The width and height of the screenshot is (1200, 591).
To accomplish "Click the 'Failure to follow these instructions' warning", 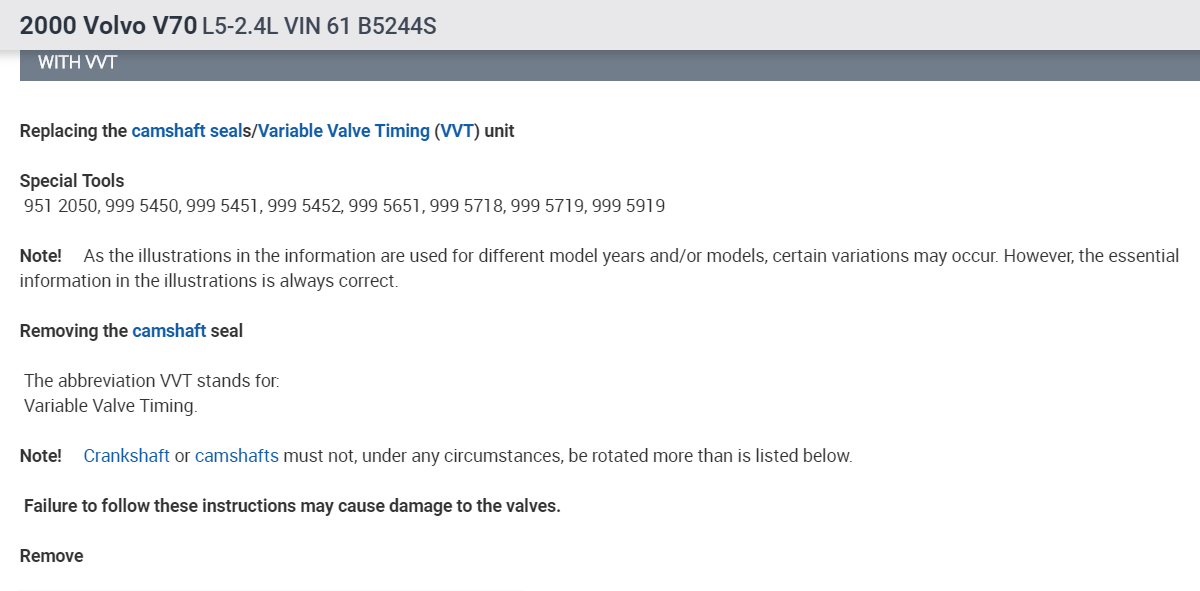I will tap(292, 506).
